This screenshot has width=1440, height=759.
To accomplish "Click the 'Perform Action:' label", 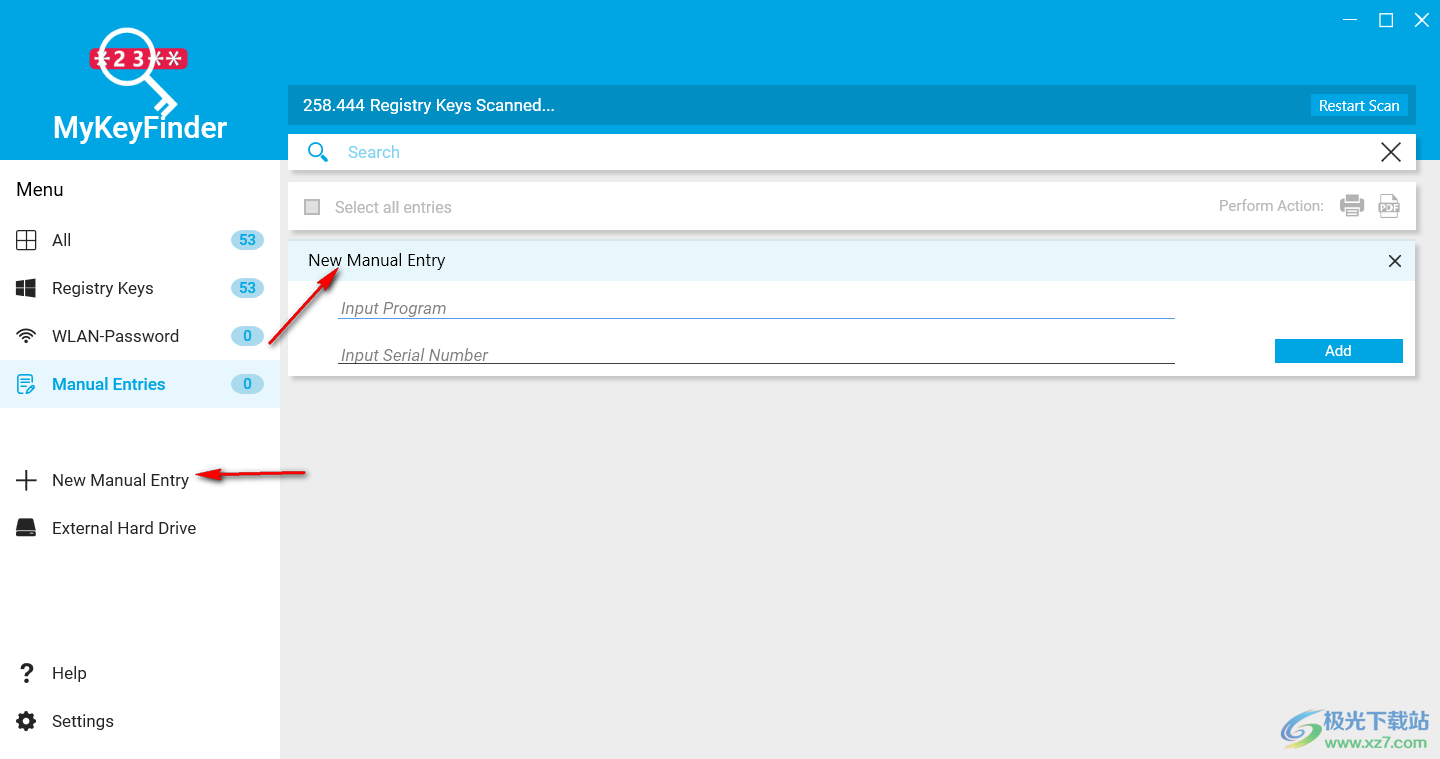I will 1271,206.
